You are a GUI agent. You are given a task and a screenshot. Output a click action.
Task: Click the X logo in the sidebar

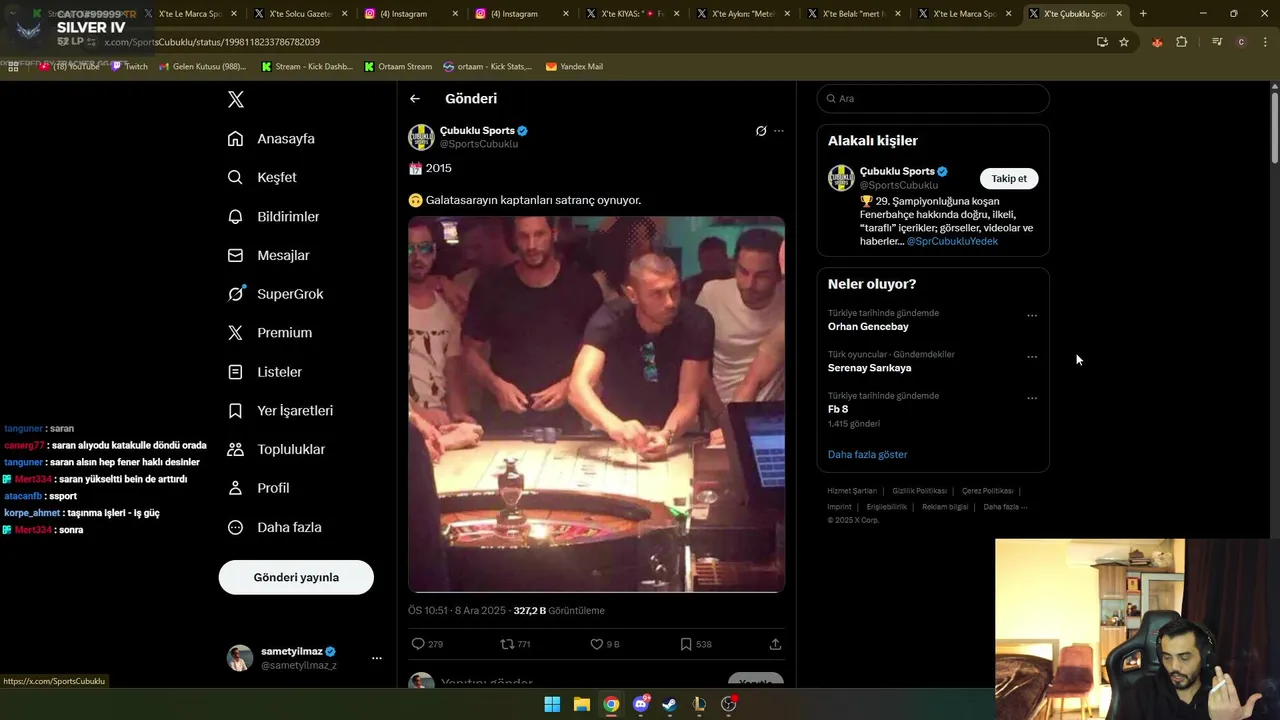click(x=236, y=99)
